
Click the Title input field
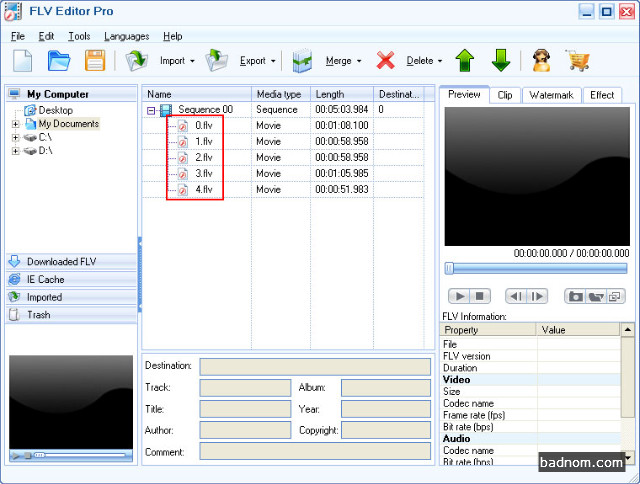[x=245, y=409]
